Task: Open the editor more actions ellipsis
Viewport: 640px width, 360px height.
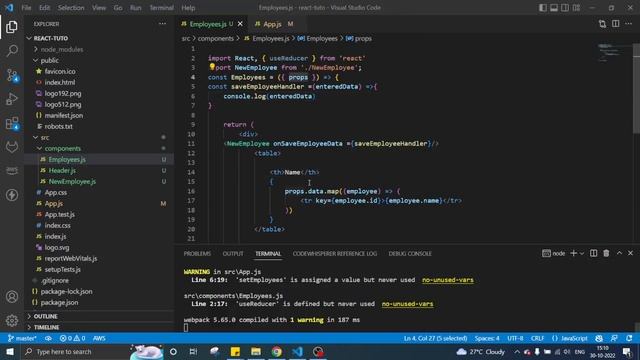Action: click(x=629, y=24)
